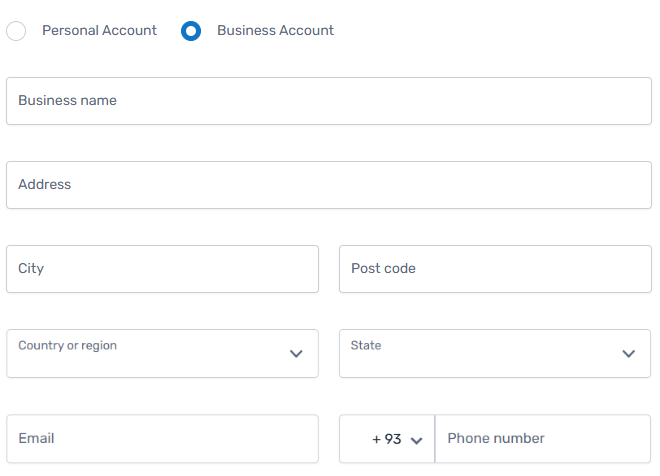660x476 pixels.
Task: Open the Country or region dropdown
Action: pyautogui.click(x=150, y=354)
